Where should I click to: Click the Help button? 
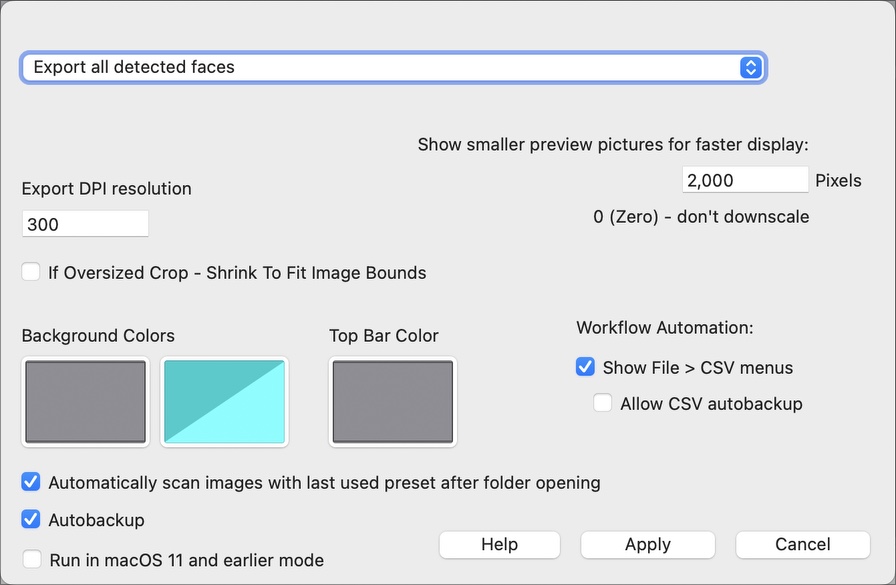[499, 545]
